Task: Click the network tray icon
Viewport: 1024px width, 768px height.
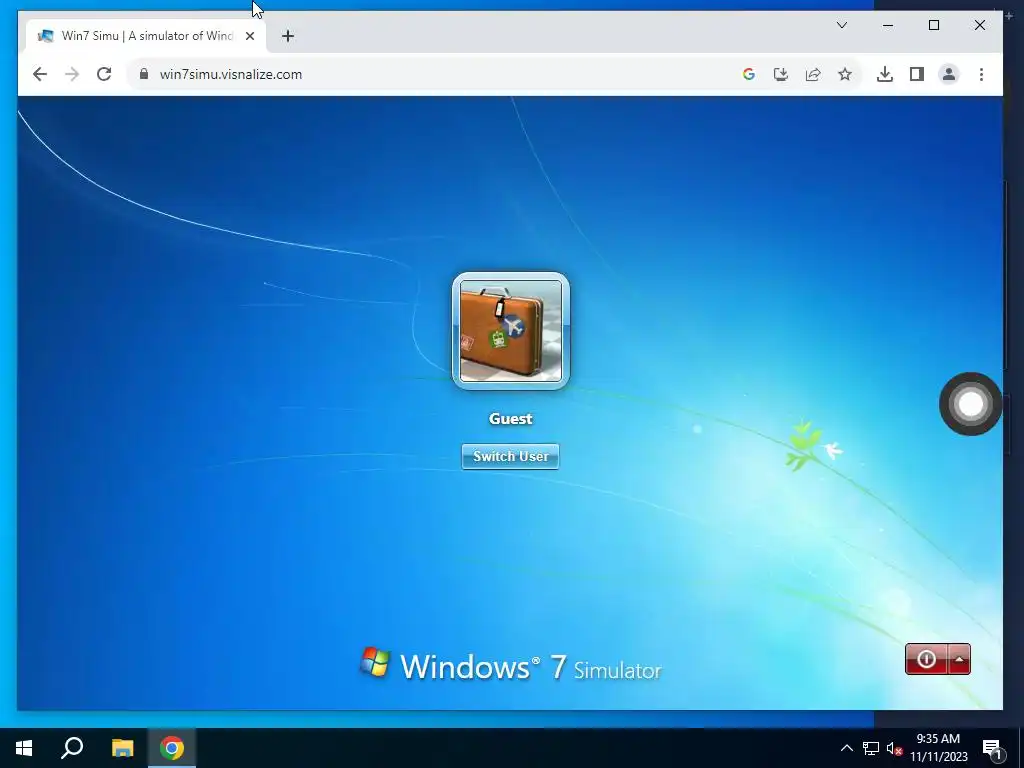Action: 871,748
